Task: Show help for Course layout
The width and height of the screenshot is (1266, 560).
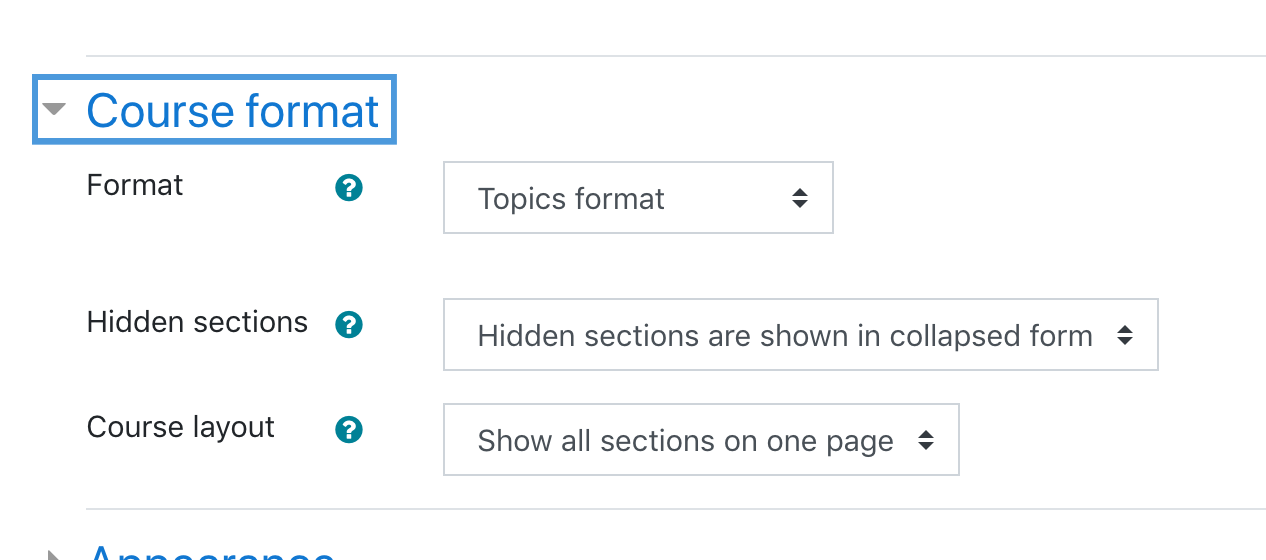Action: (348, 430)
